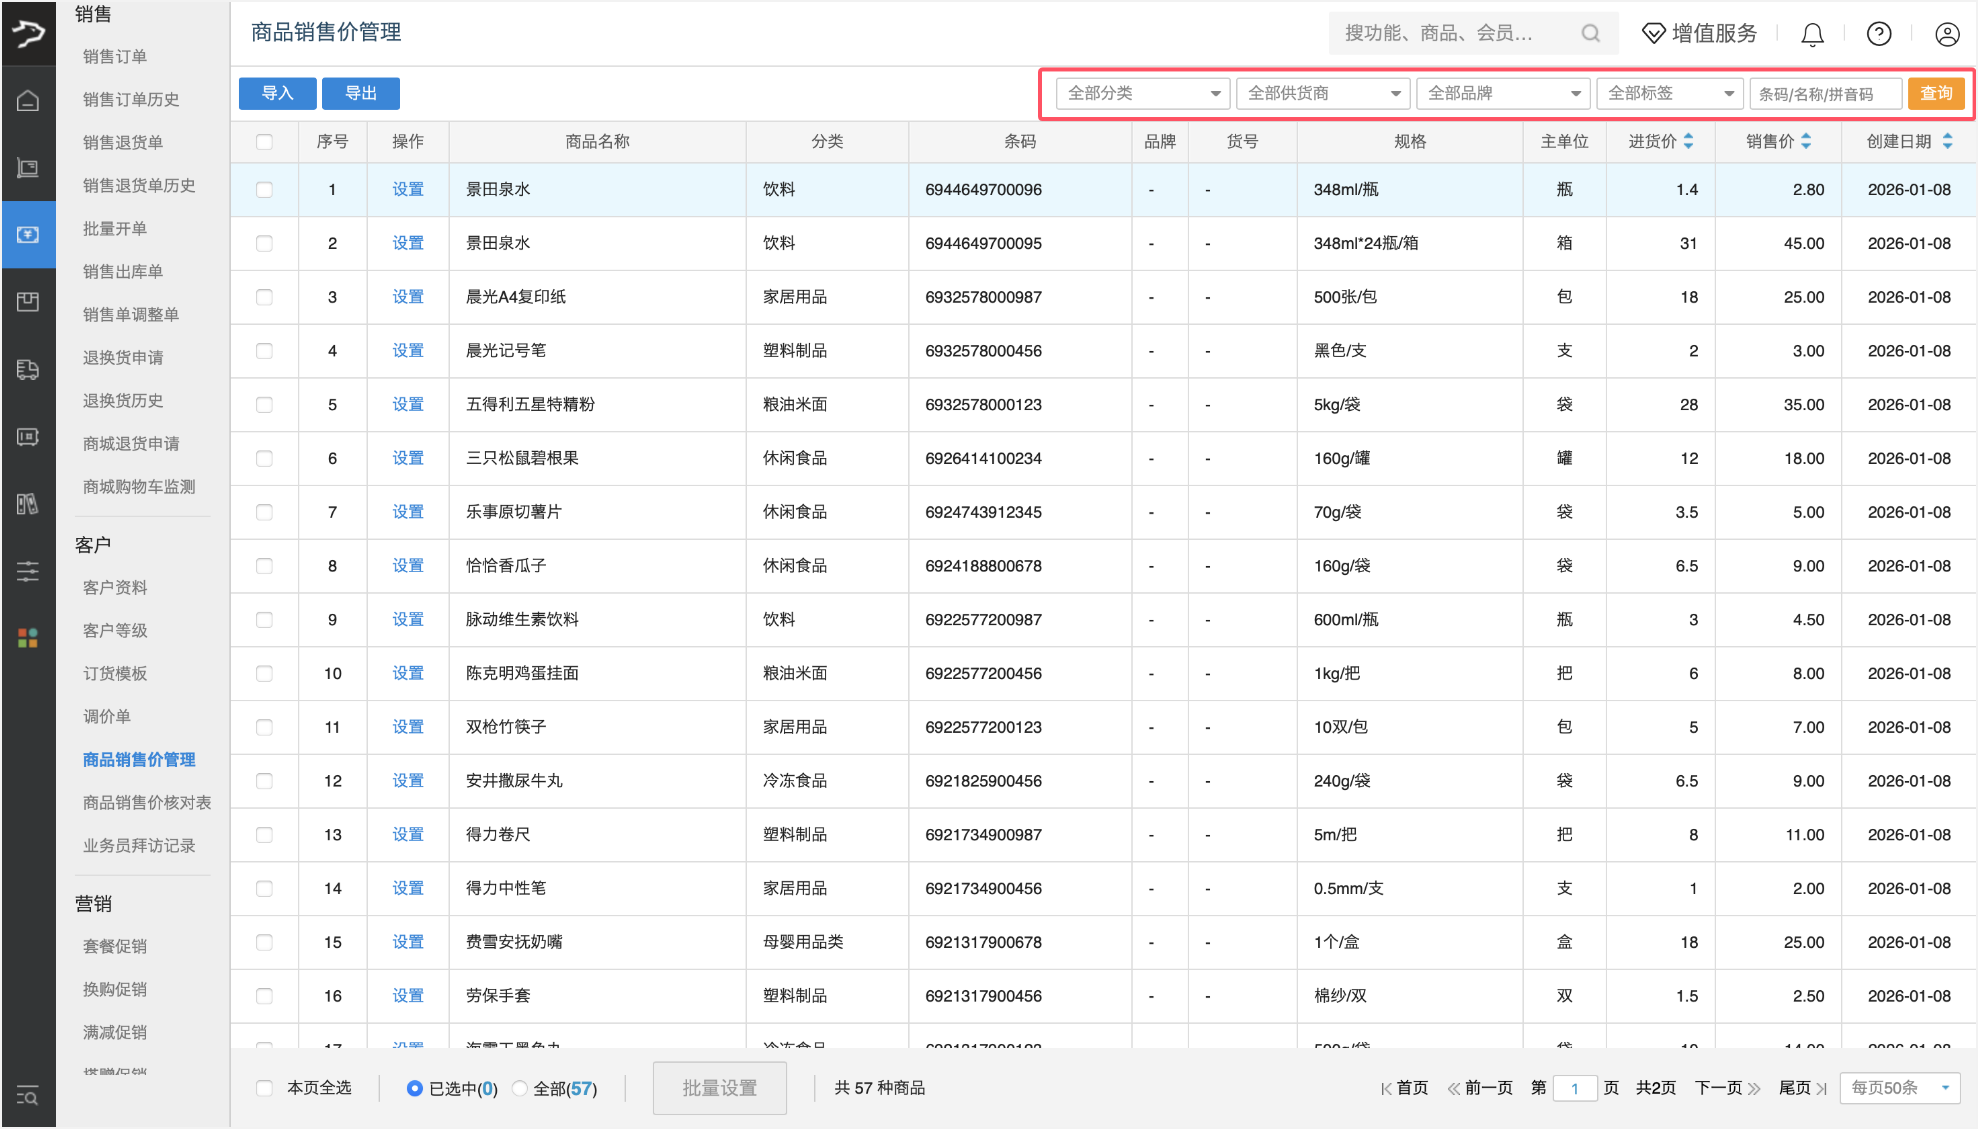Select the home icon in left sidebar
The width and height of the screenshot is (1979, 1130).
[x=28, y=98]
